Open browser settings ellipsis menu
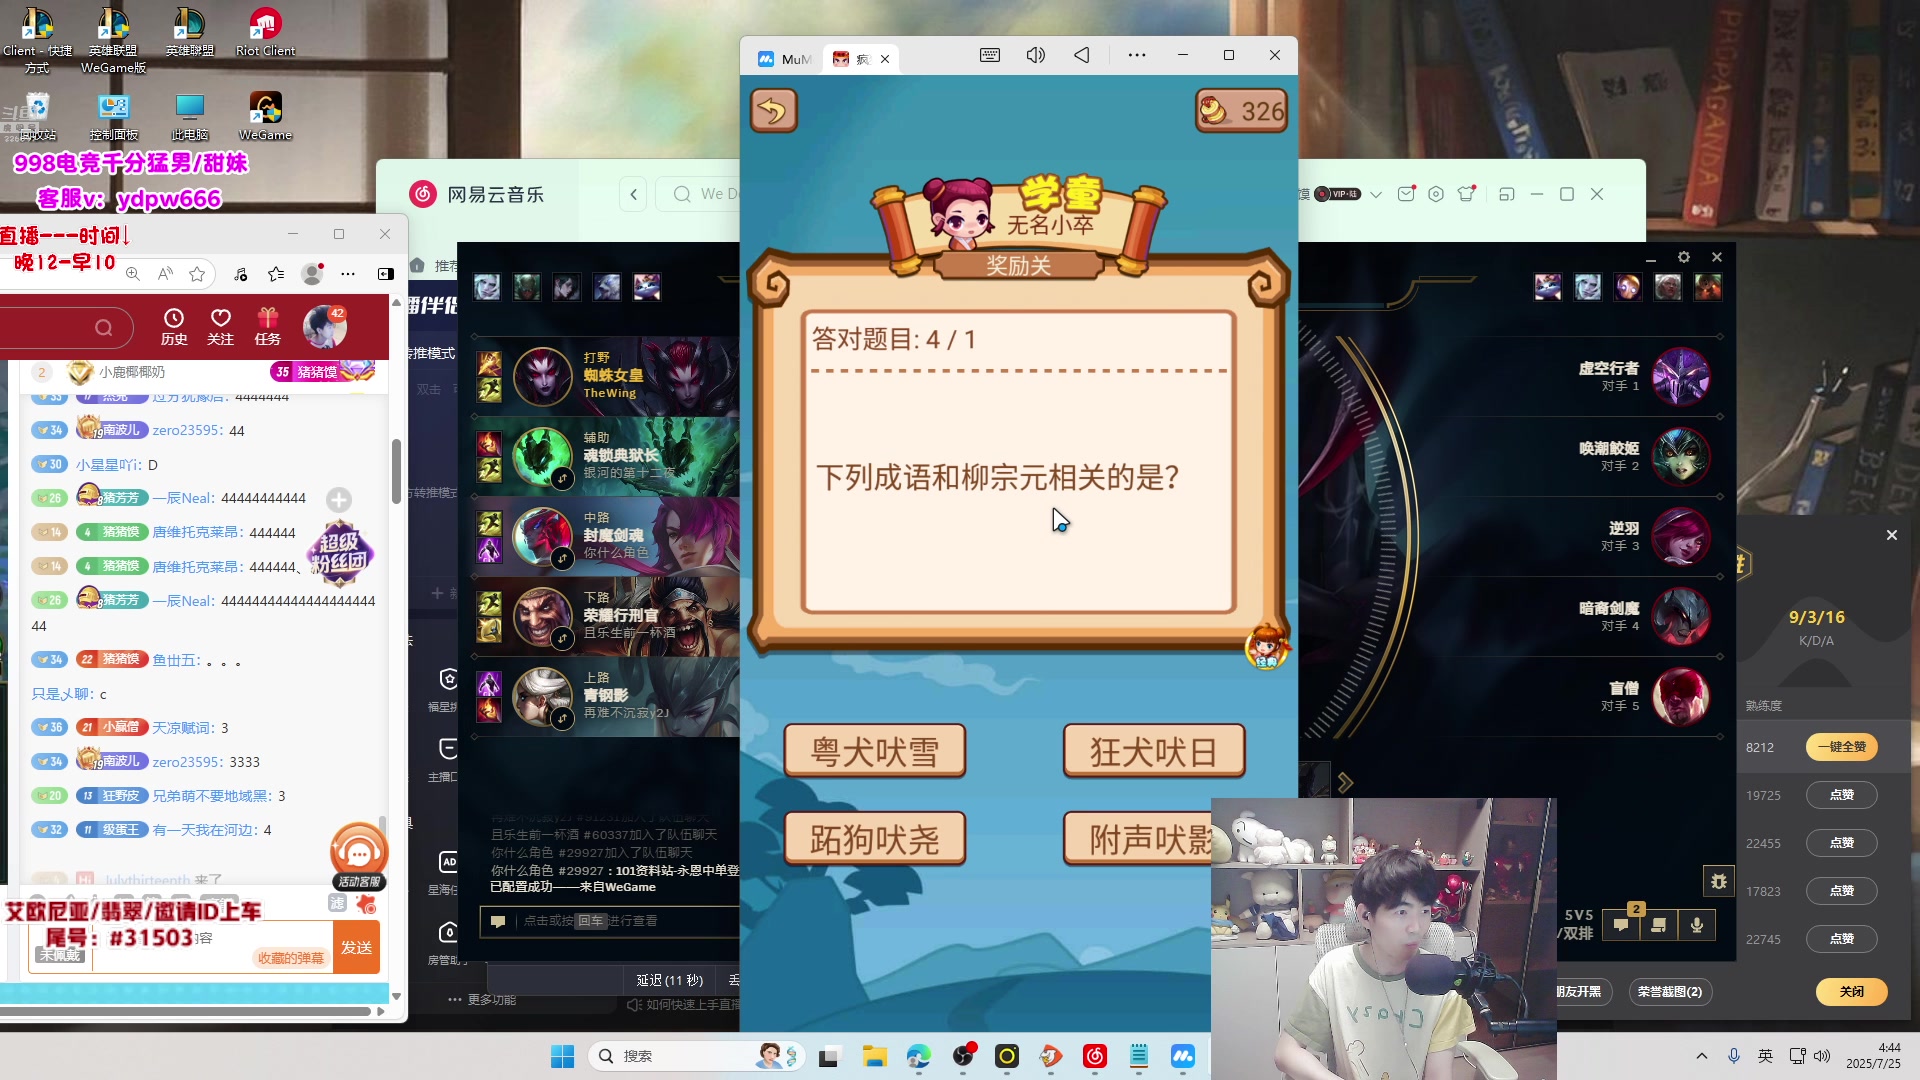The image size is (1920, 1080). [348, 274]
